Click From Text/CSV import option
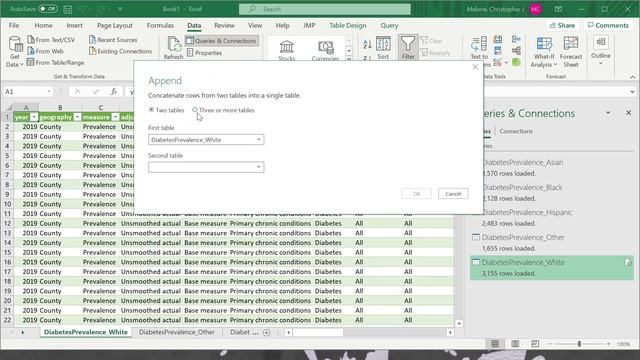The height and width of the screenshot is (360, 640). tap(51, 40)
